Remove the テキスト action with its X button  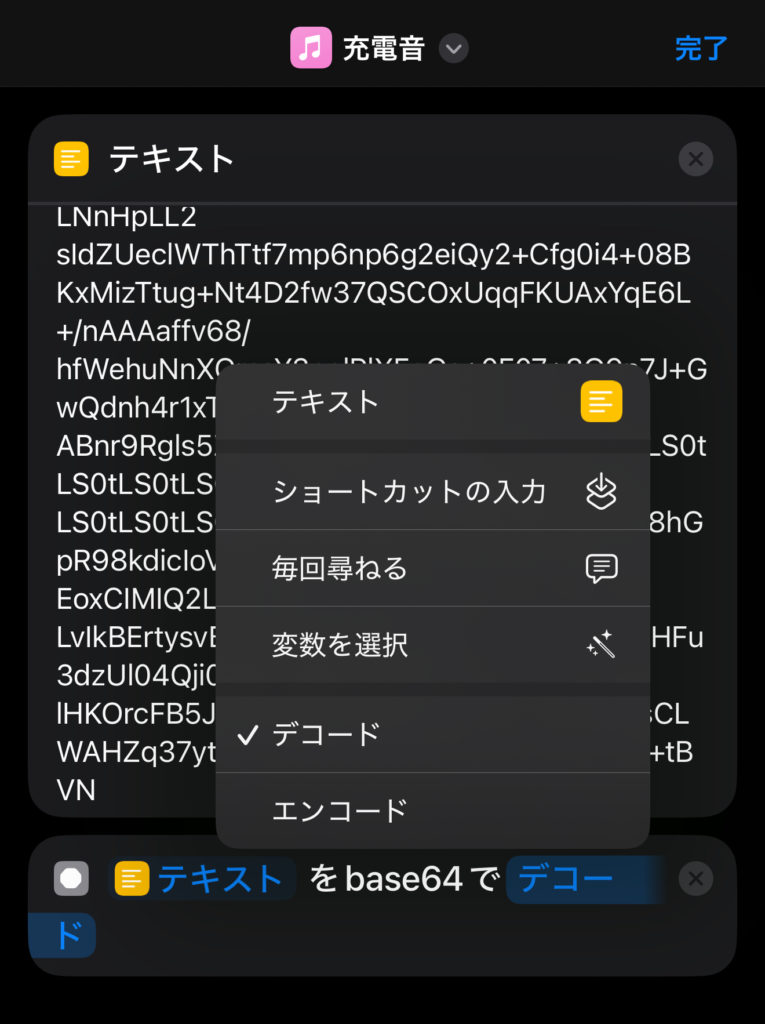point(695,159)
